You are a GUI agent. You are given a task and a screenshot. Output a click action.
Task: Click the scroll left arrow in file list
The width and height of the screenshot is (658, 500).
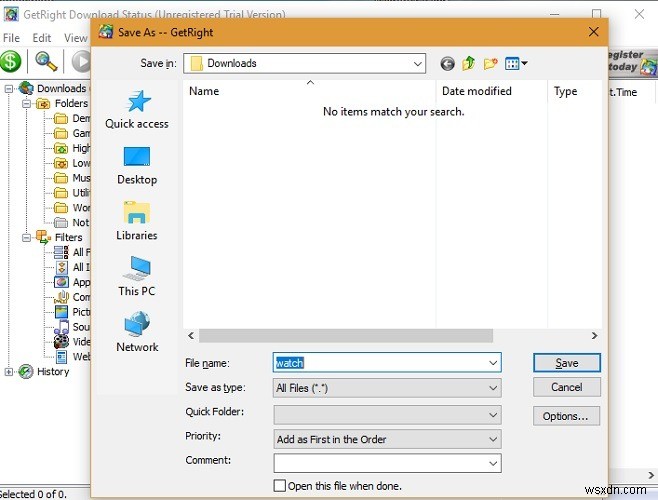click(x=191, y=335)
